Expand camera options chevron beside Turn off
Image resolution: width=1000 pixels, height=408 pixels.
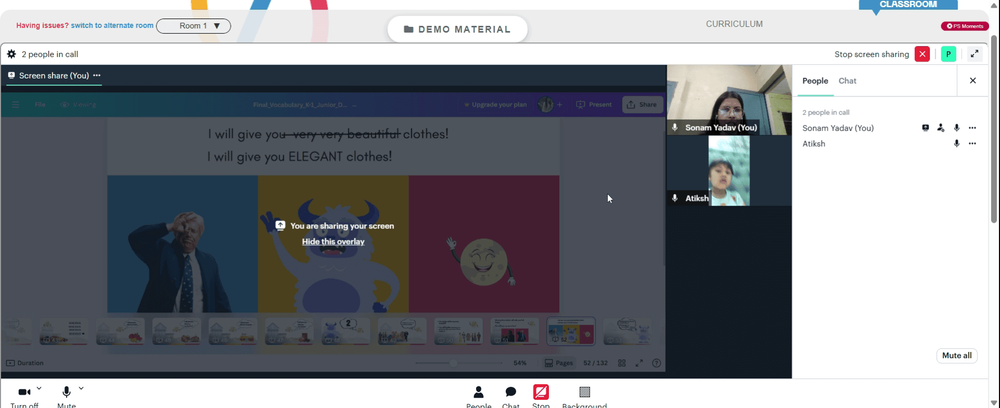[x=39, y=388]
